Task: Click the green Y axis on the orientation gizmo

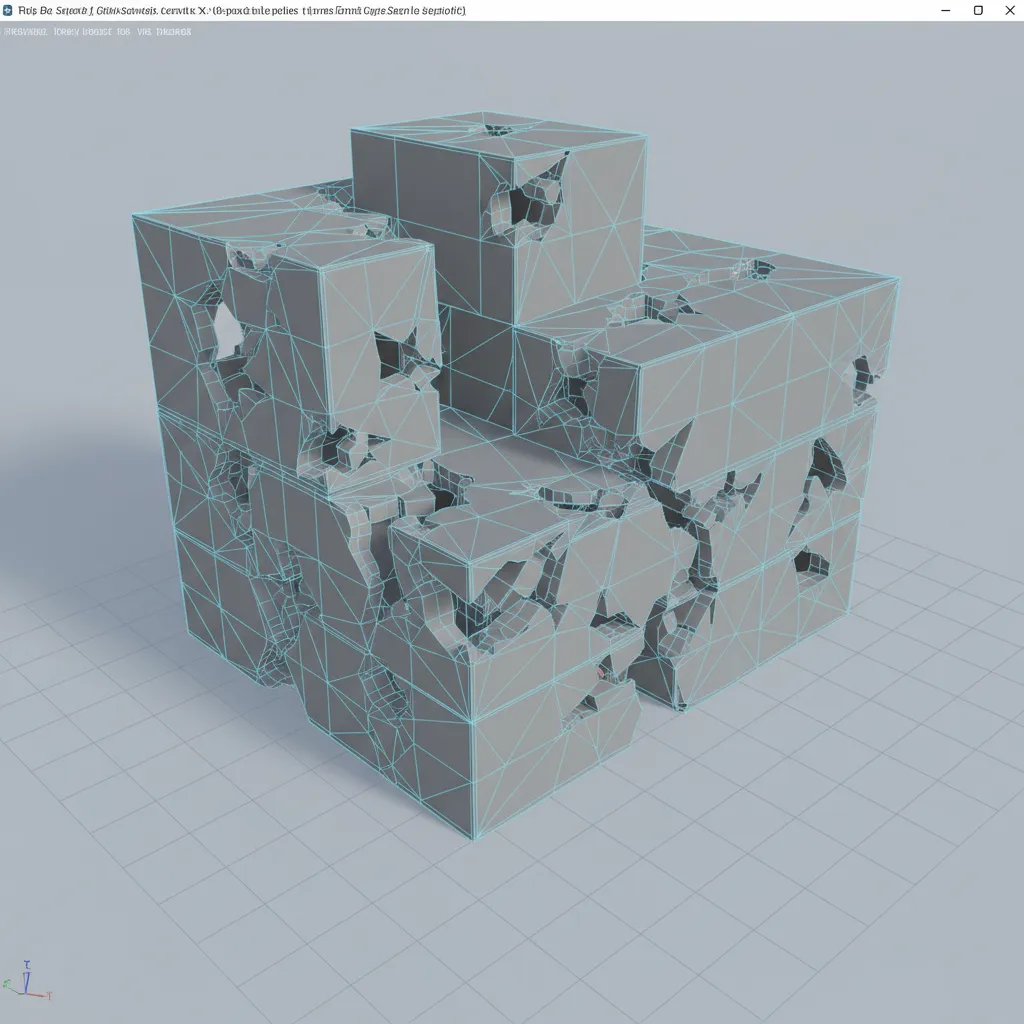Action: click(8, 985)
